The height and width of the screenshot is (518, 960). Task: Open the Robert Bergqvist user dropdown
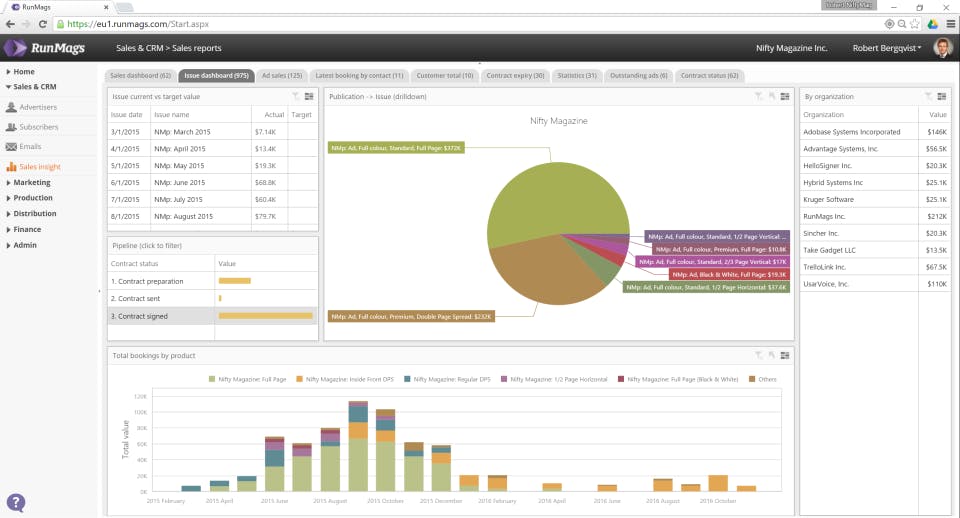point(887,48)
